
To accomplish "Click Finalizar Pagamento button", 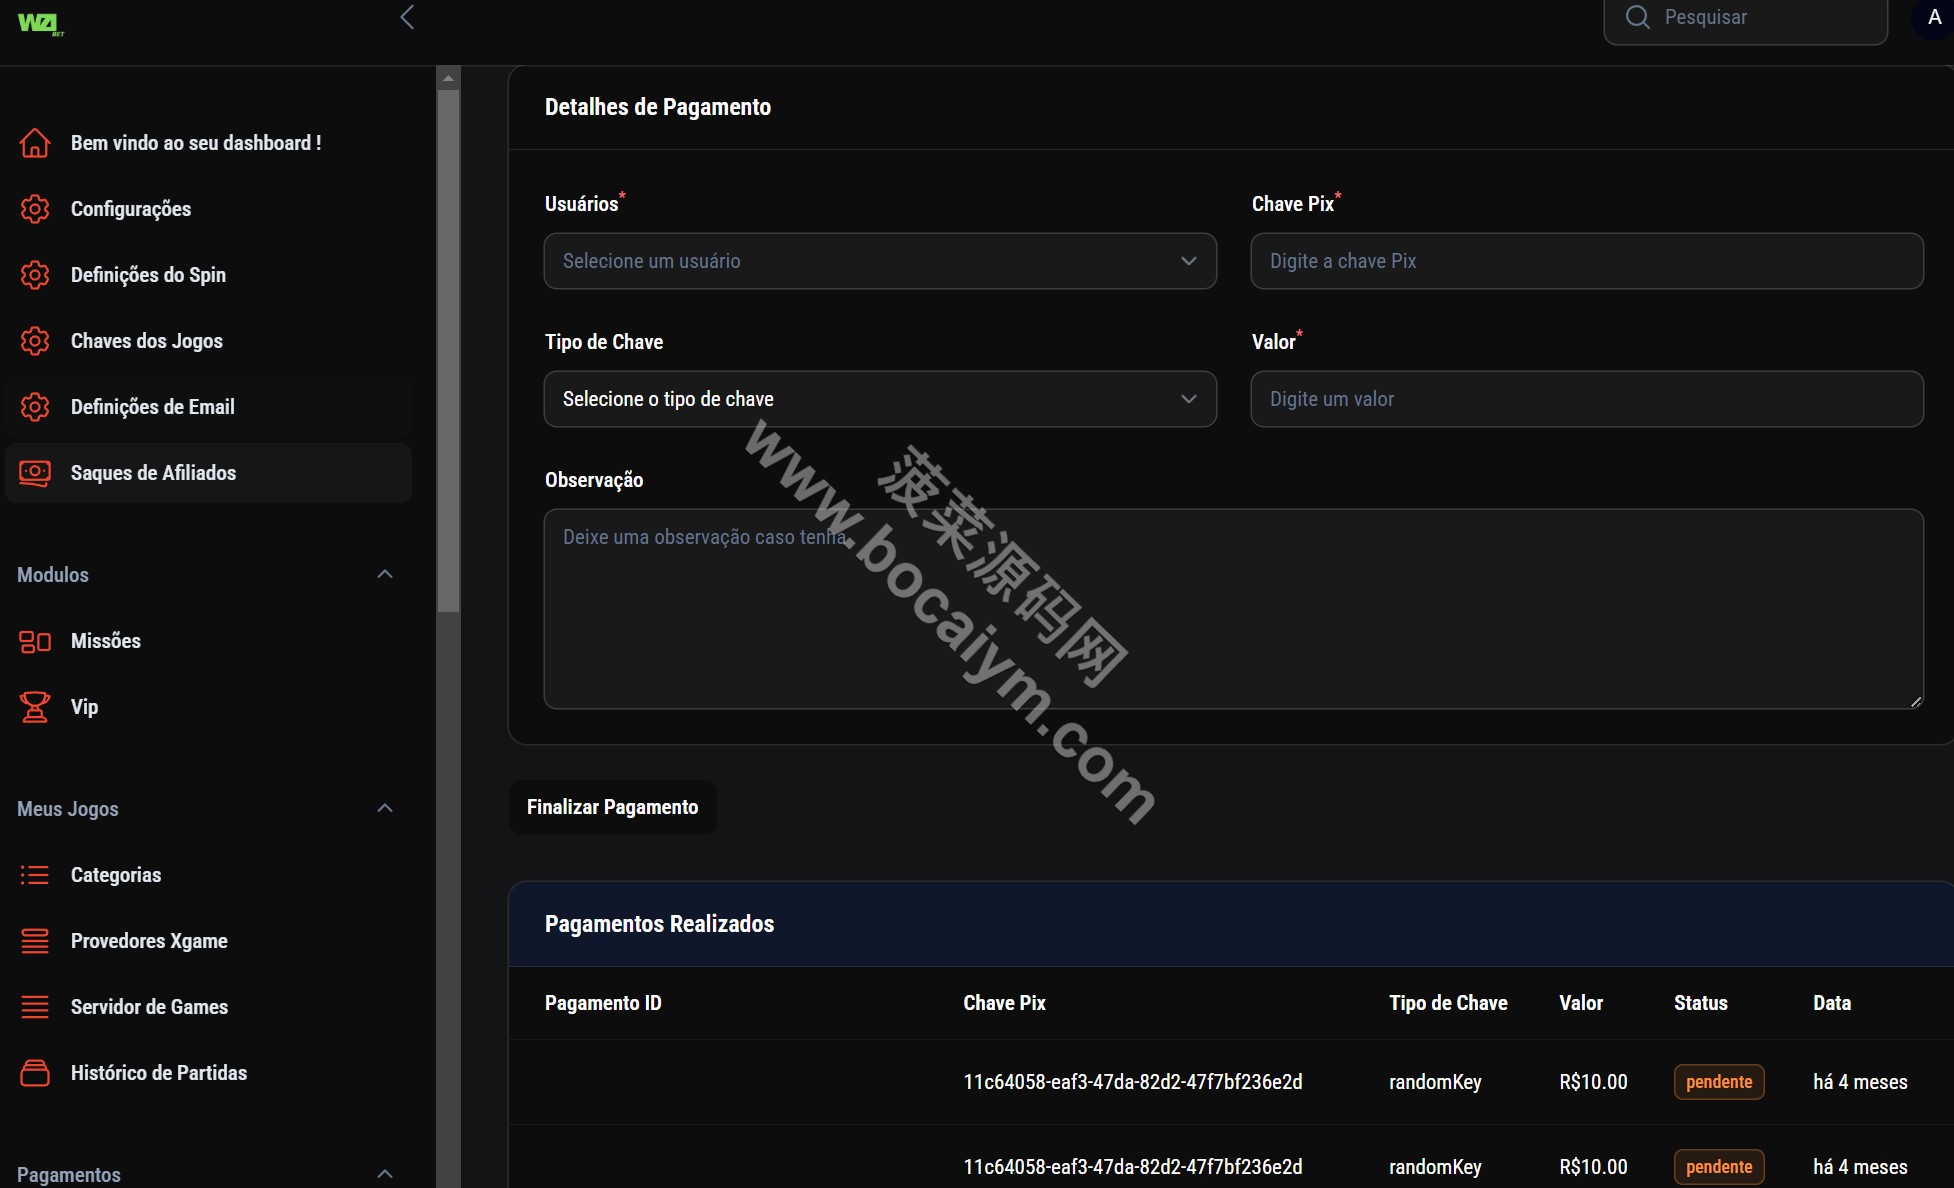I will (613, 807).
